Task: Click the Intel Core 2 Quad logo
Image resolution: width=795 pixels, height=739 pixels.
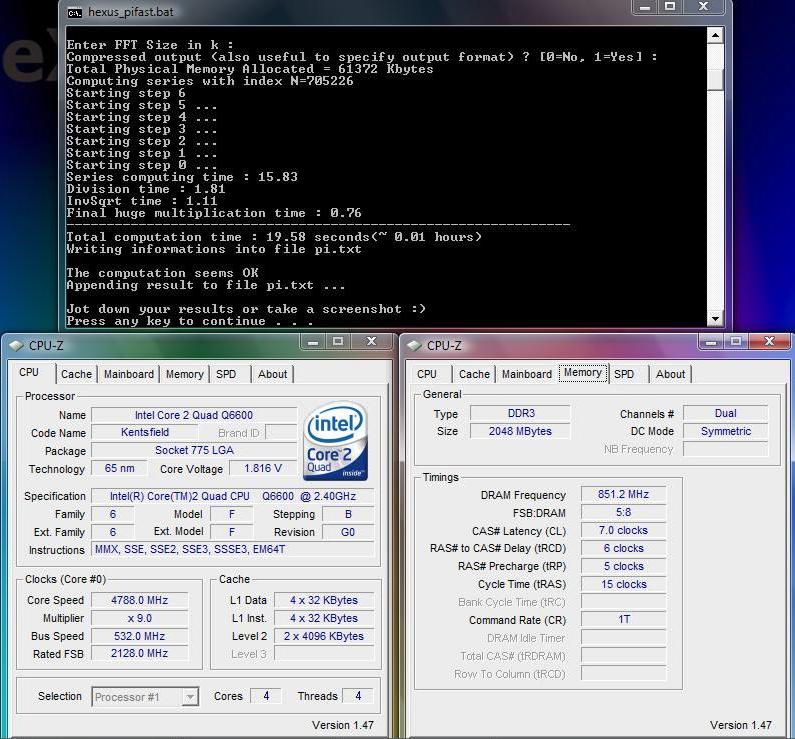Action: point(335,441)
